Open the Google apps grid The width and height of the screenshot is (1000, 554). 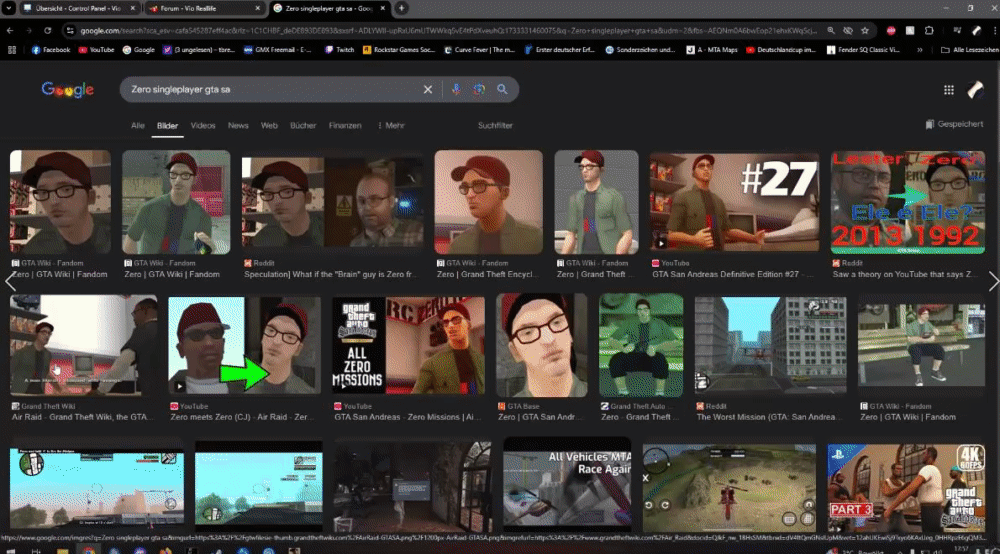click(x=949, y=91)
